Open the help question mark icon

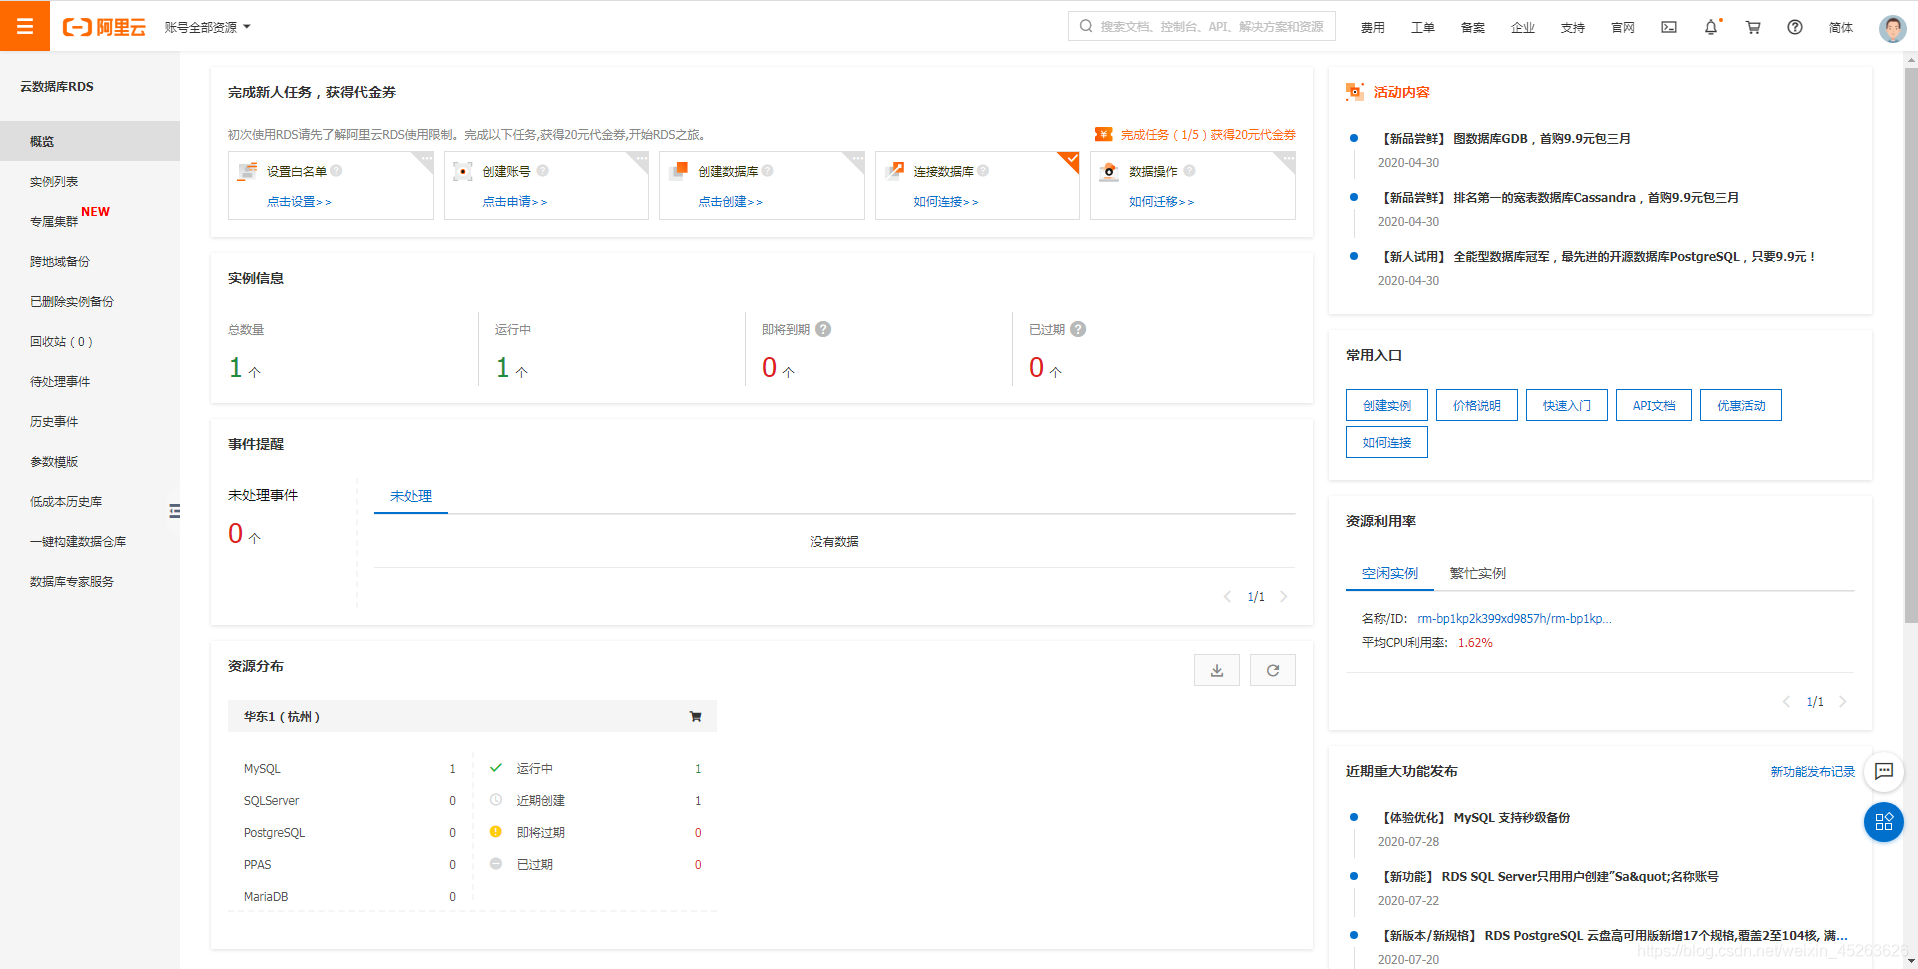point(1795,27)
